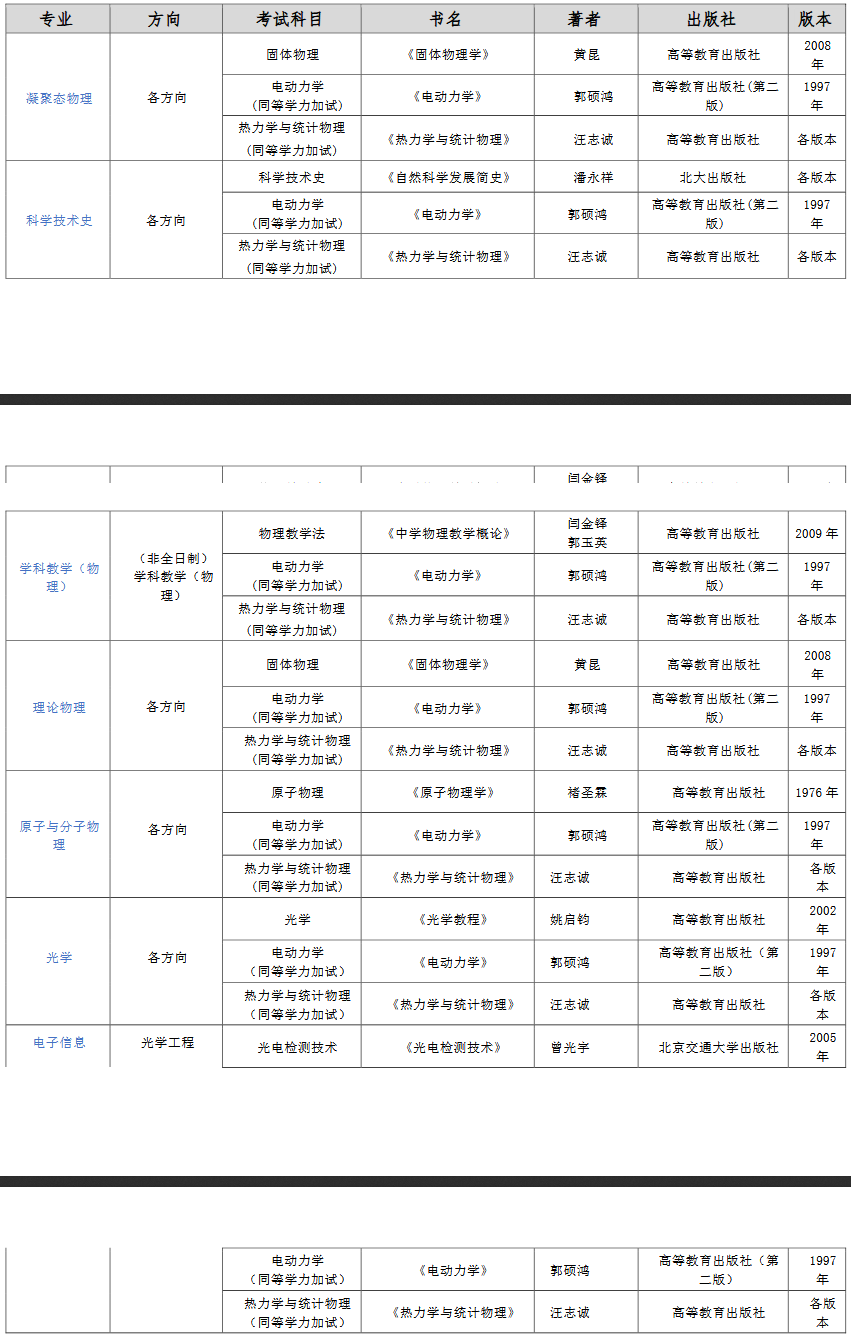Click the 方向 column header
Screen dimensions: 851x1338
click(x=165, y=19)
